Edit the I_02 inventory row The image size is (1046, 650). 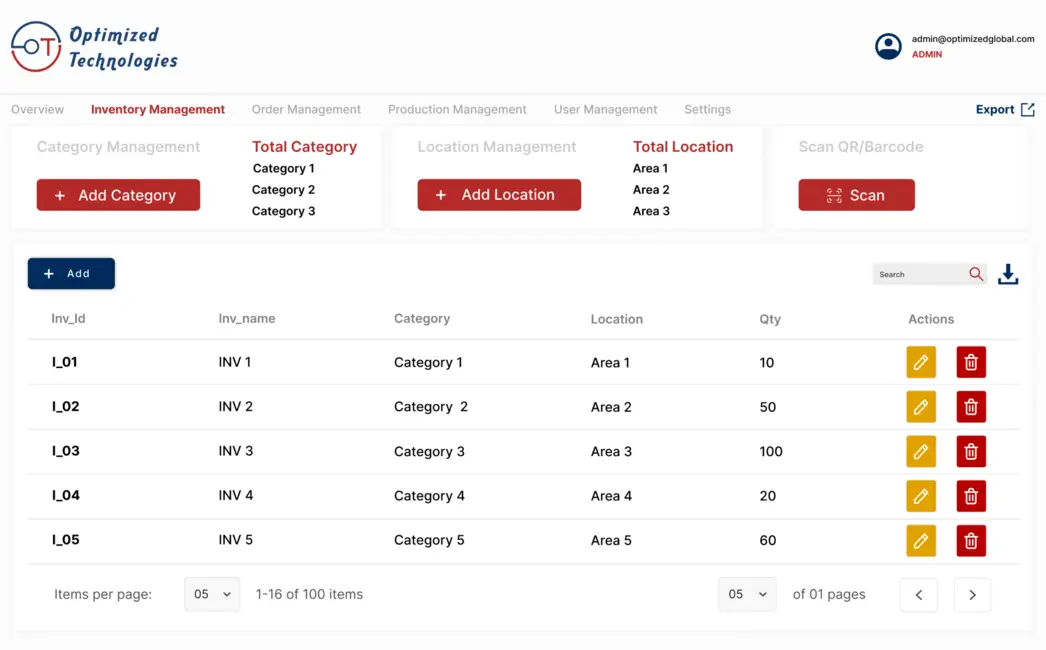point(921,407)
